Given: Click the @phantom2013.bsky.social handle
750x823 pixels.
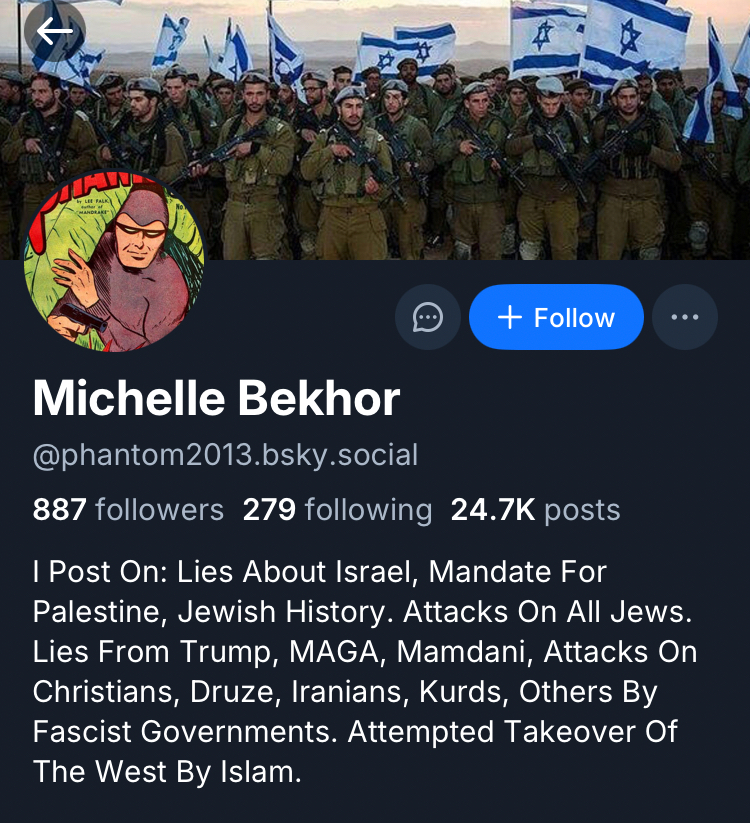Looking at the screenshot, I should click(x=225, y=455).
